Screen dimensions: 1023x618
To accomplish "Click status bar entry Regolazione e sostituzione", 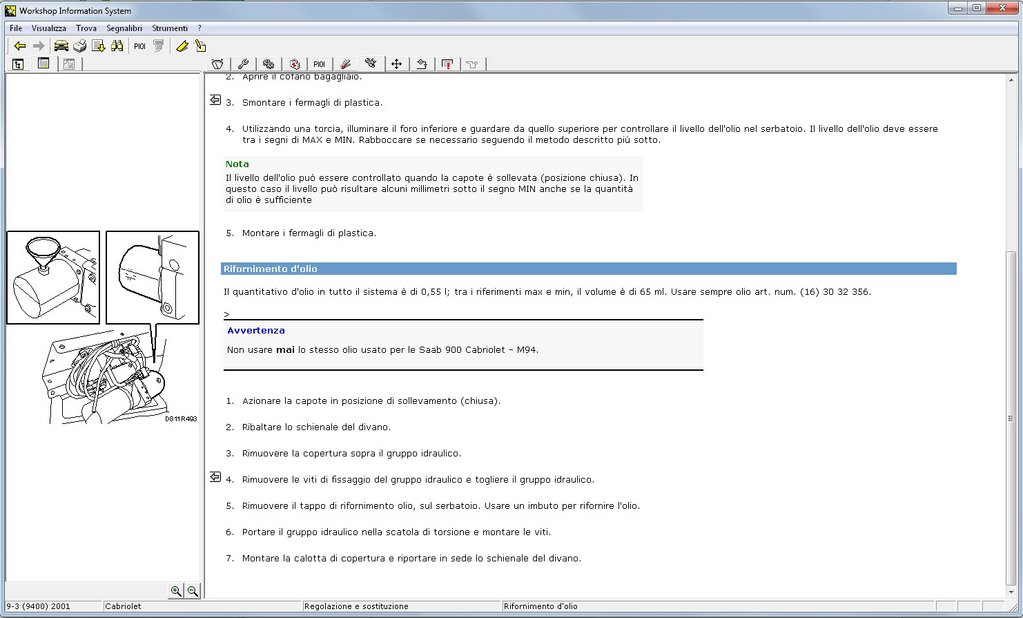I will pyautogui.click(x=356, y=606).
